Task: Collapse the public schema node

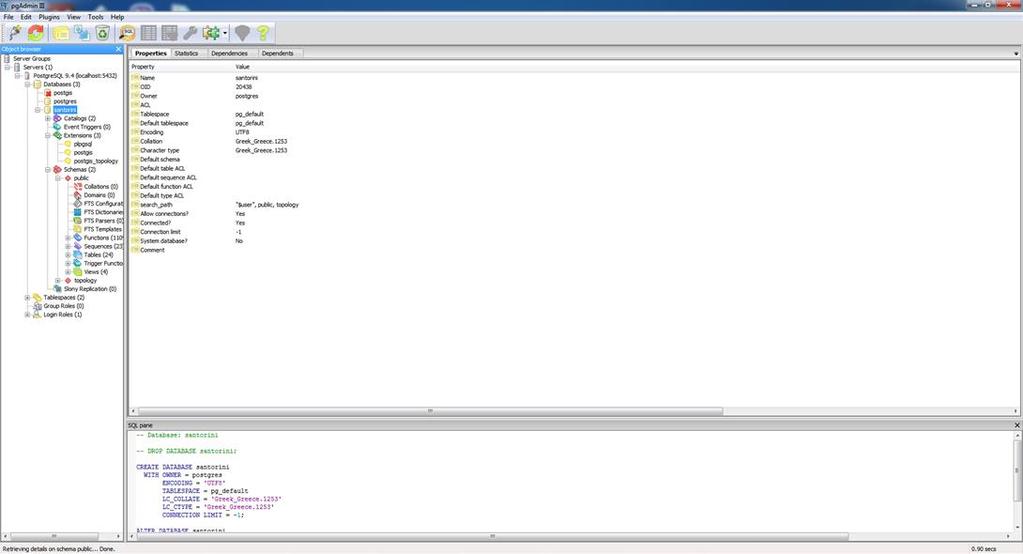Action: [x=58, y=178]
